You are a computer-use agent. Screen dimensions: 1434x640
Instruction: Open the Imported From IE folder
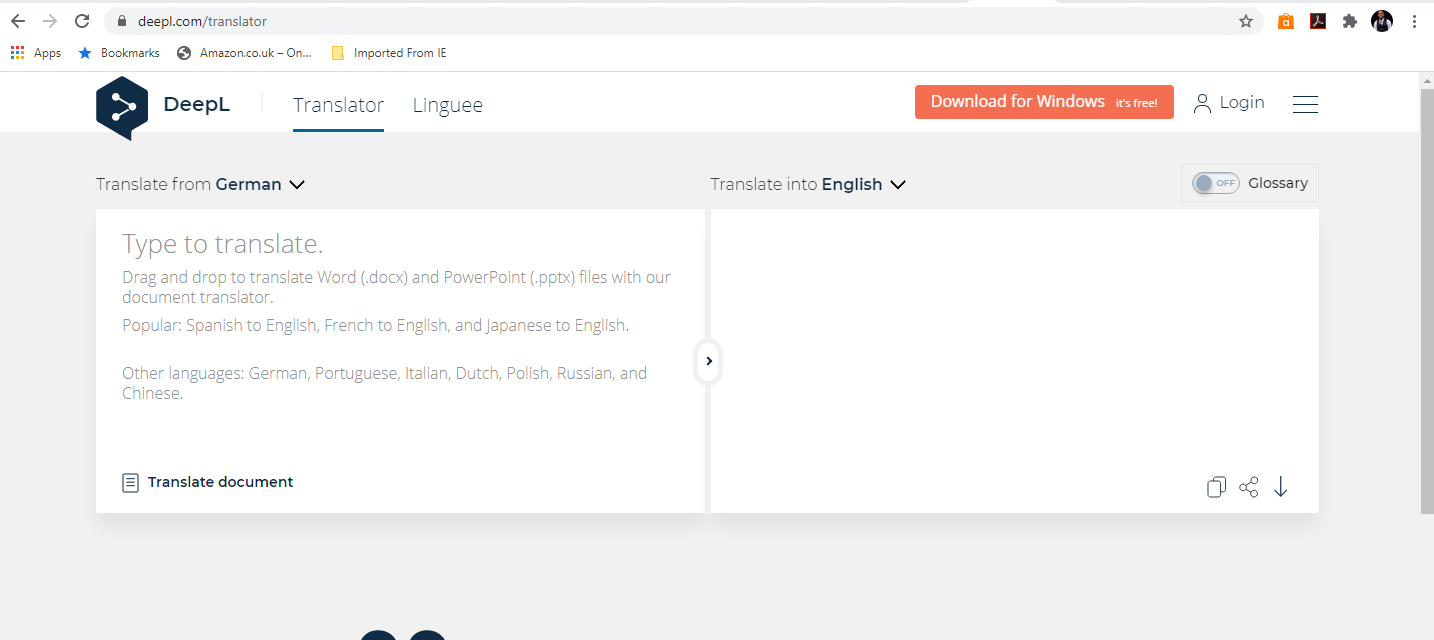pos(389,53)
